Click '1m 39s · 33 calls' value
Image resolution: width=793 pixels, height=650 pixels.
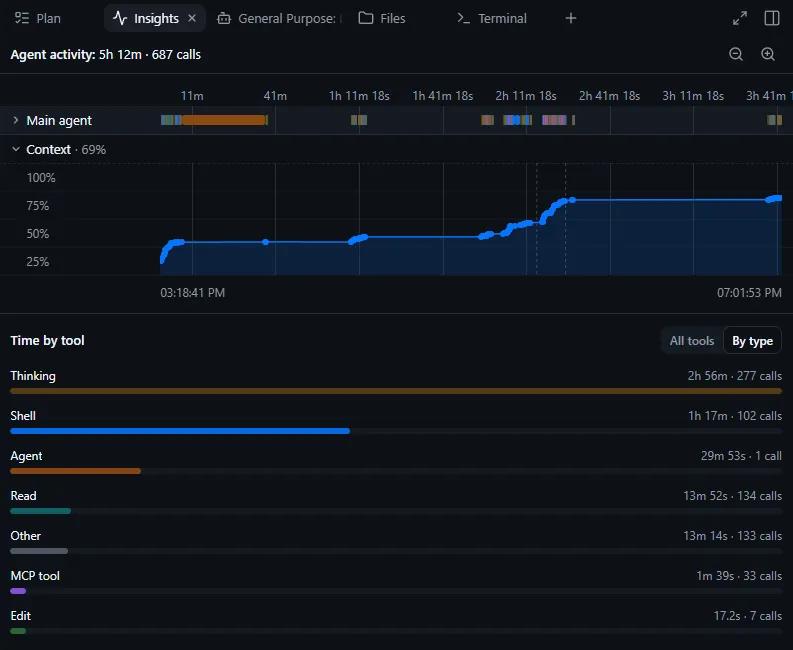pyautogui.click(x=739, y=576)
